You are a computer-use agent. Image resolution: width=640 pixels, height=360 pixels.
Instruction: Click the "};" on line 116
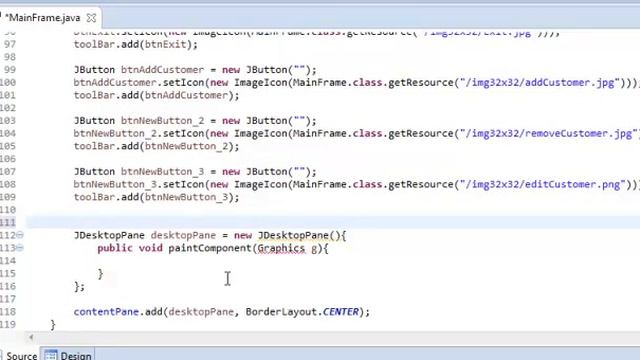[x=79, y=287]
